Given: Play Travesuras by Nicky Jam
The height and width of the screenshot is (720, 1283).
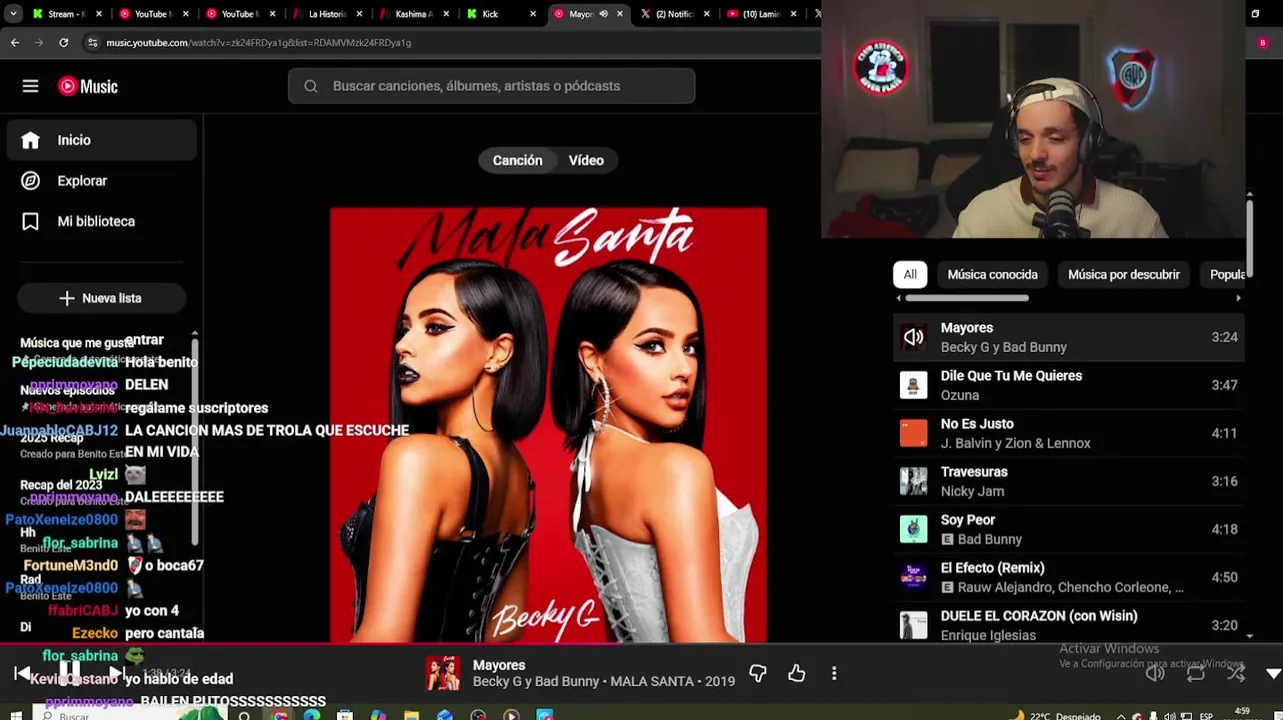Looking at the screenshot, I should (x=1068, y=481).
